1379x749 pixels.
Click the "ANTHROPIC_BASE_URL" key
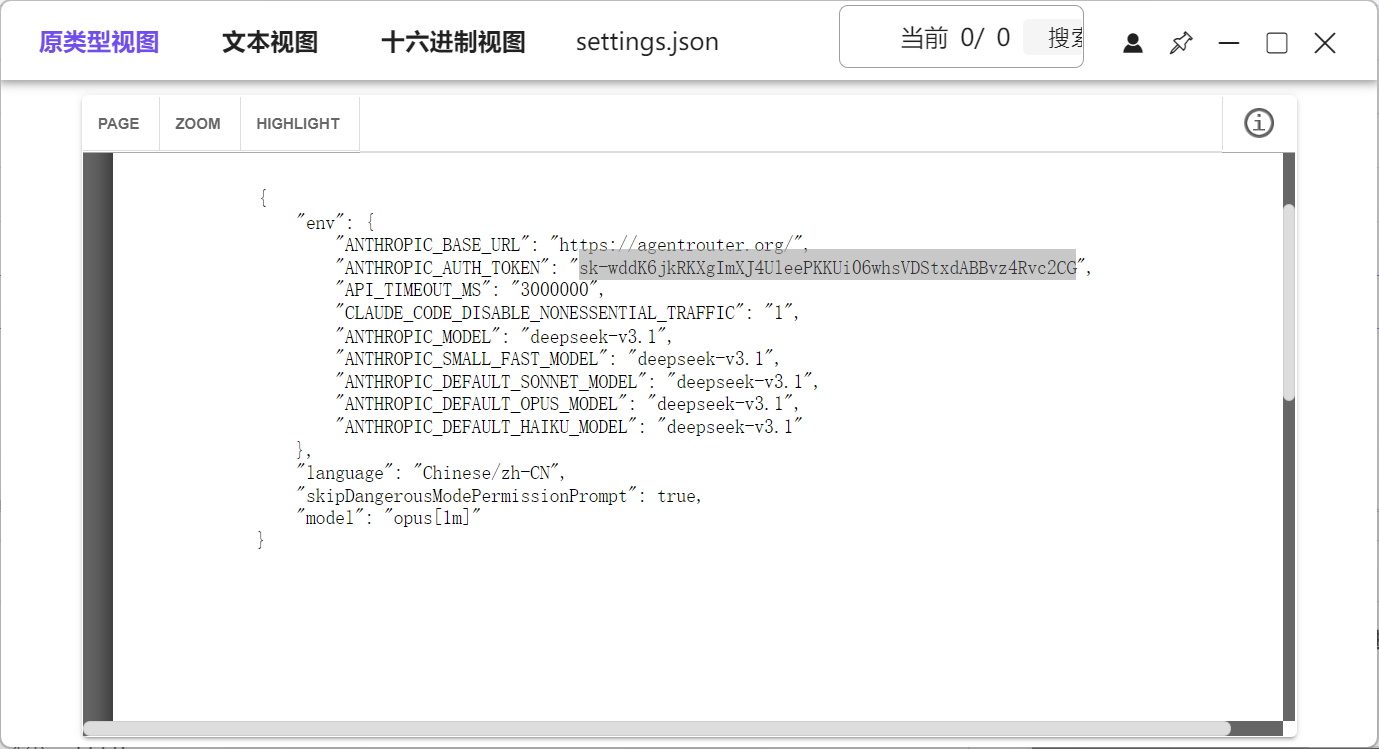(433, 245)
